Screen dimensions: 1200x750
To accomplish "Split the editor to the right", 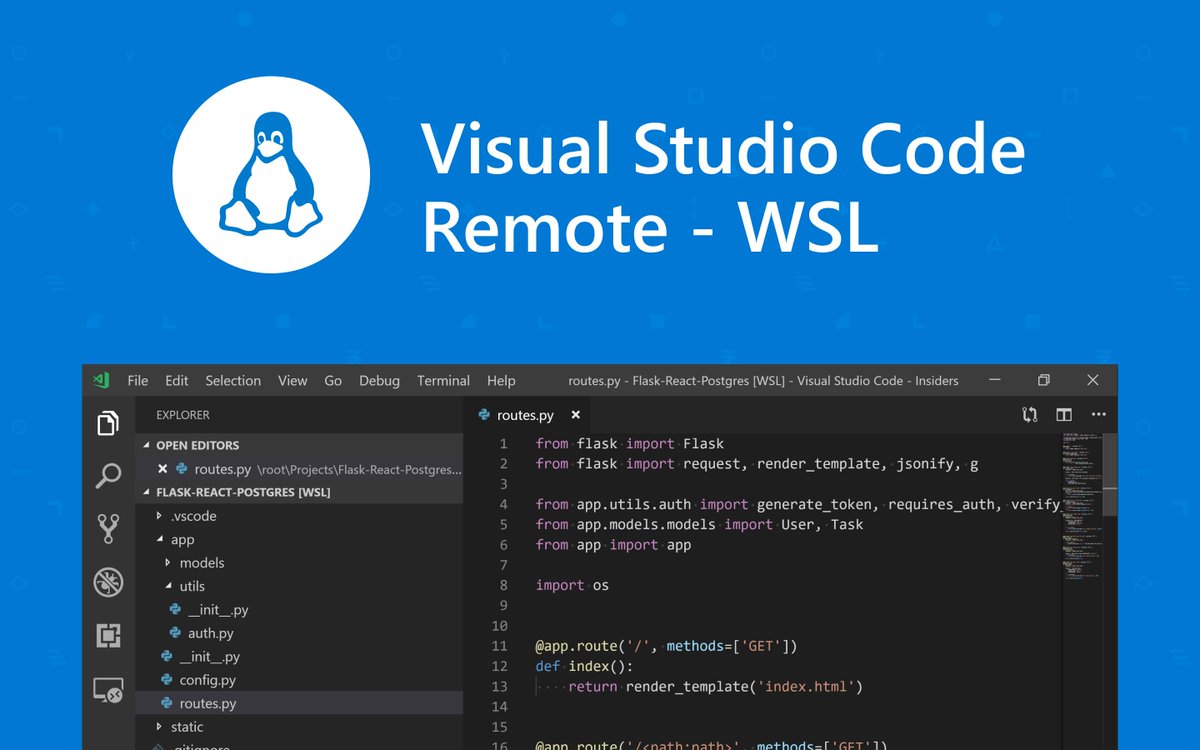I will click(1064, 415).
